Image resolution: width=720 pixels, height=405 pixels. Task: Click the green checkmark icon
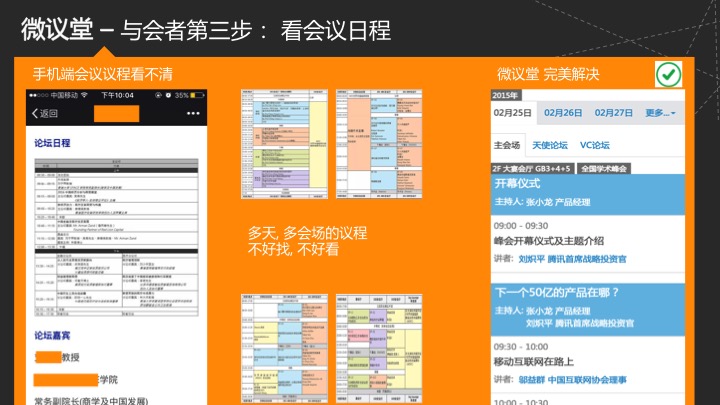(x=667, y=74)
